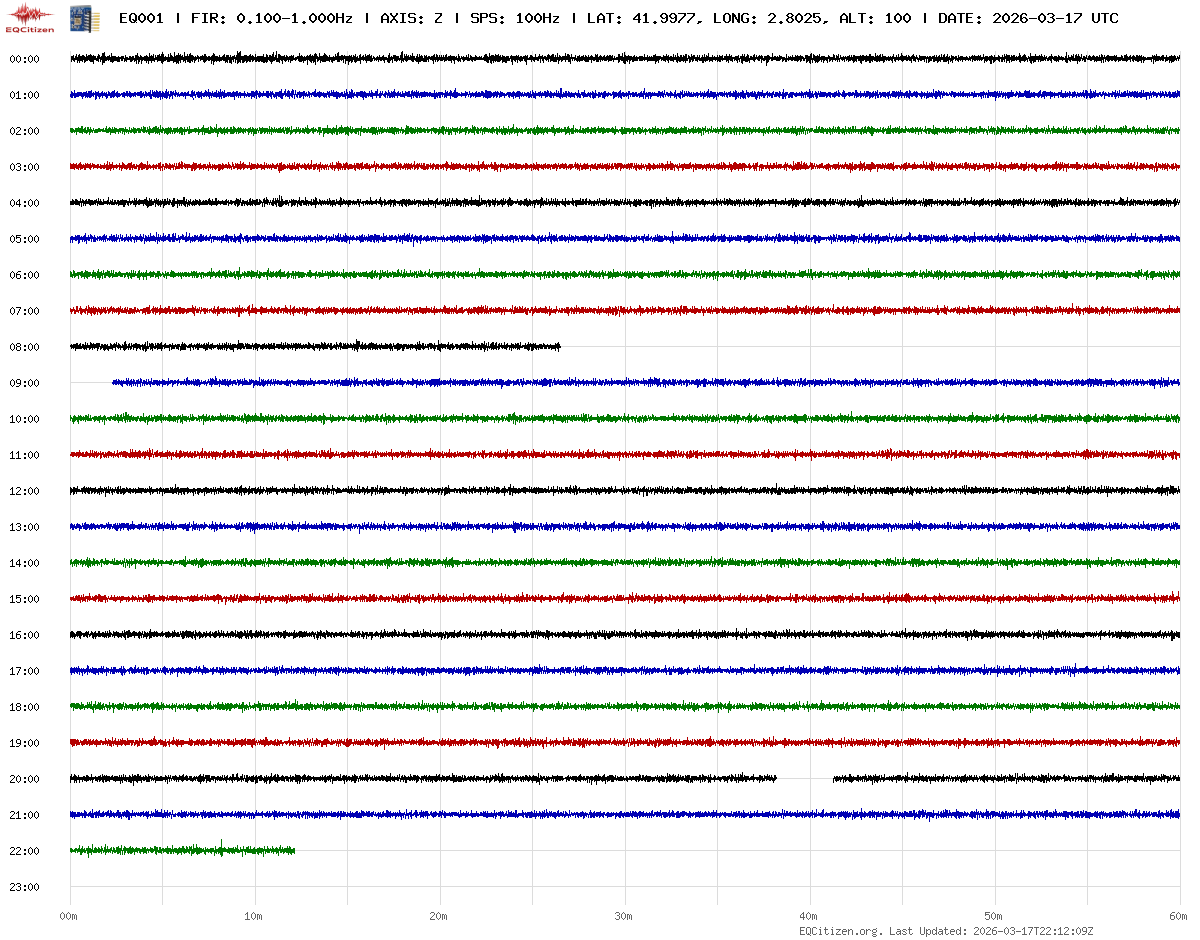Click the EQ001 station header text
This screenshot has width=1200, height=940.
pos(141,18)
